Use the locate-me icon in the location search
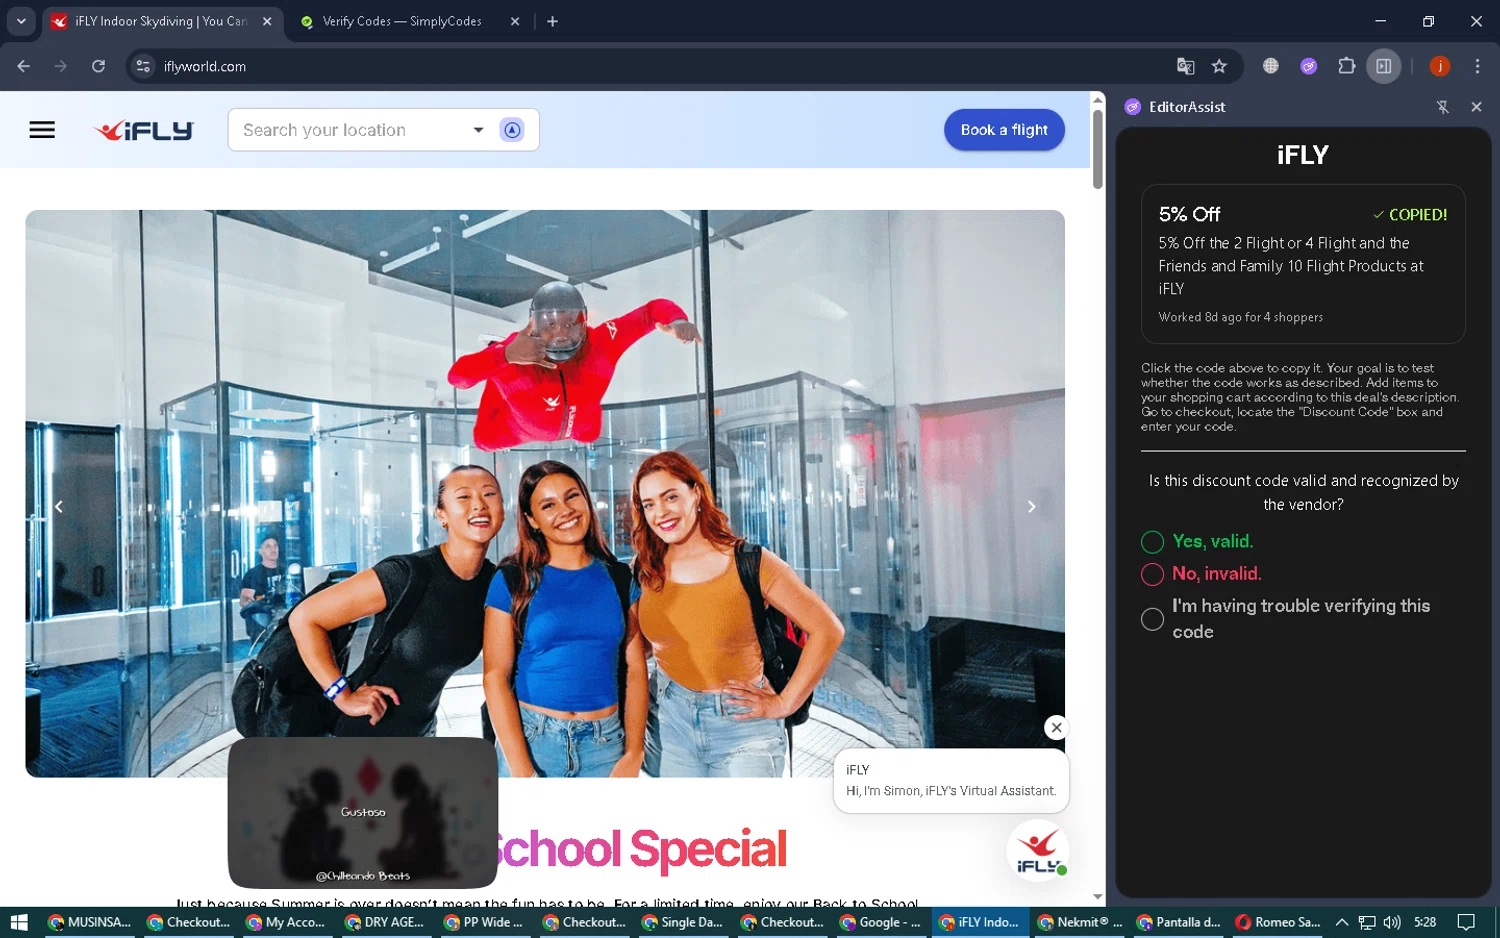This screenshot has height=938, width=1500. (x=512, y=130)
